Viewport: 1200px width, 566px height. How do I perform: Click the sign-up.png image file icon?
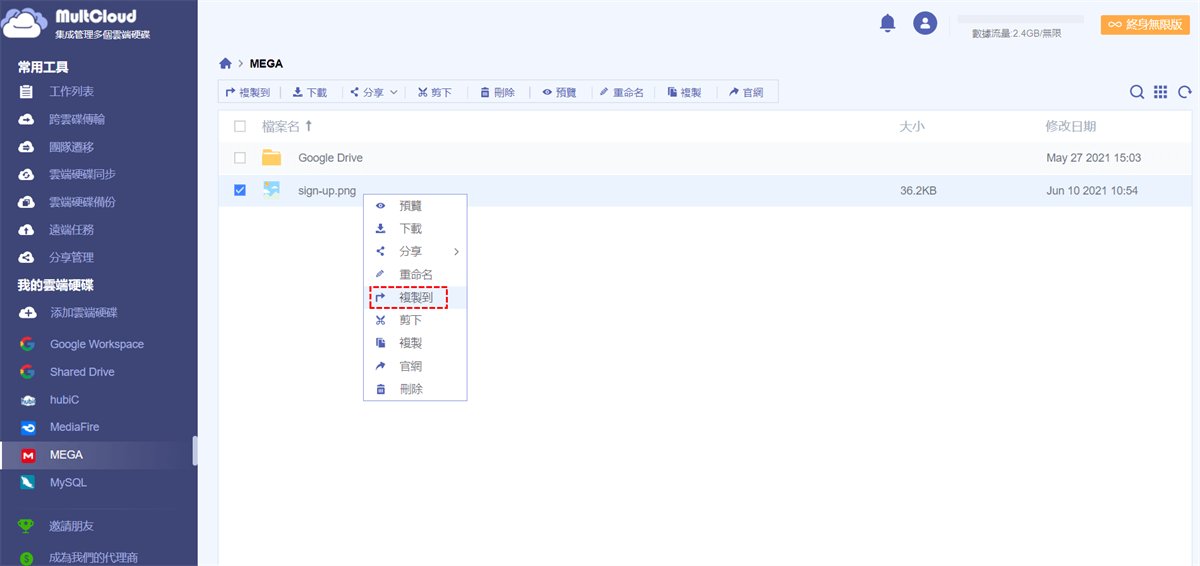(x=271, y=190)
